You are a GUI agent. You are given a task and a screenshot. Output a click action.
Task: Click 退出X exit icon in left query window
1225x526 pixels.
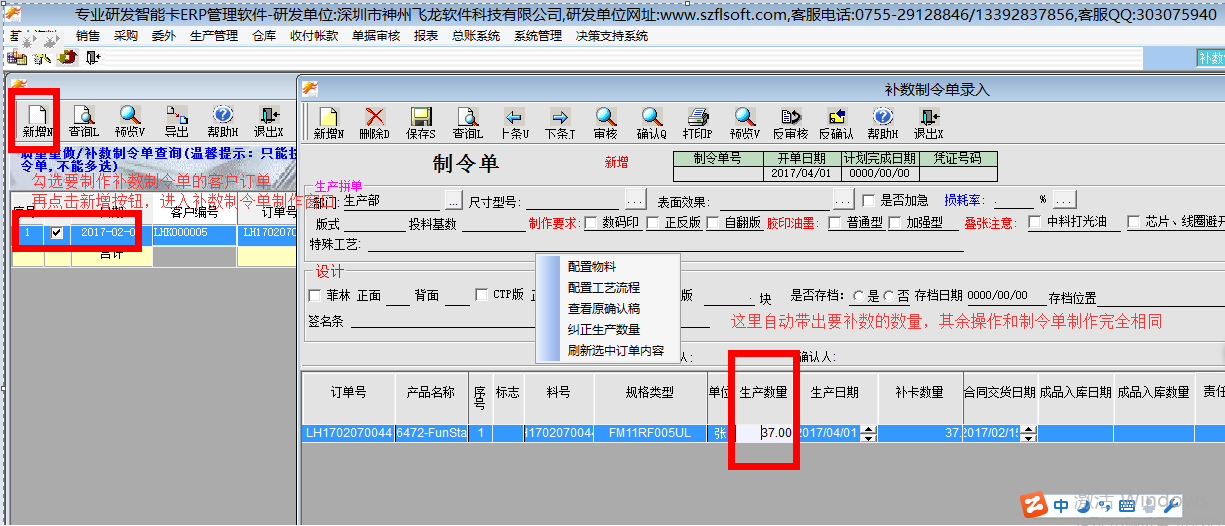click(x=269, y=122)
